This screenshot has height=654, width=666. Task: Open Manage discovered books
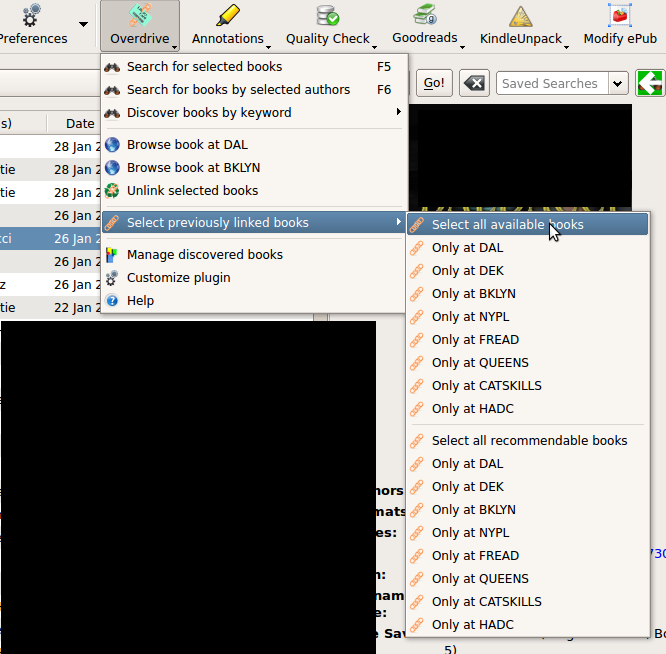tap(254, 255)
